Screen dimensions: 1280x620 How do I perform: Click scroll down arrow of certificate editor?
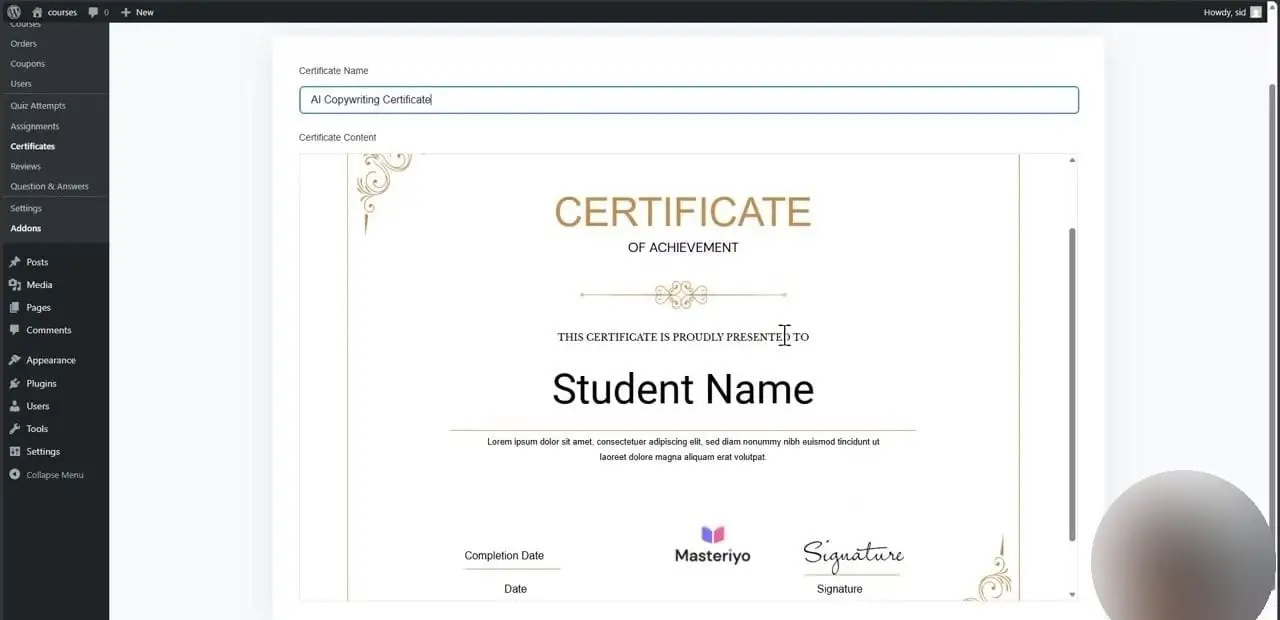tap(1072, 594)
